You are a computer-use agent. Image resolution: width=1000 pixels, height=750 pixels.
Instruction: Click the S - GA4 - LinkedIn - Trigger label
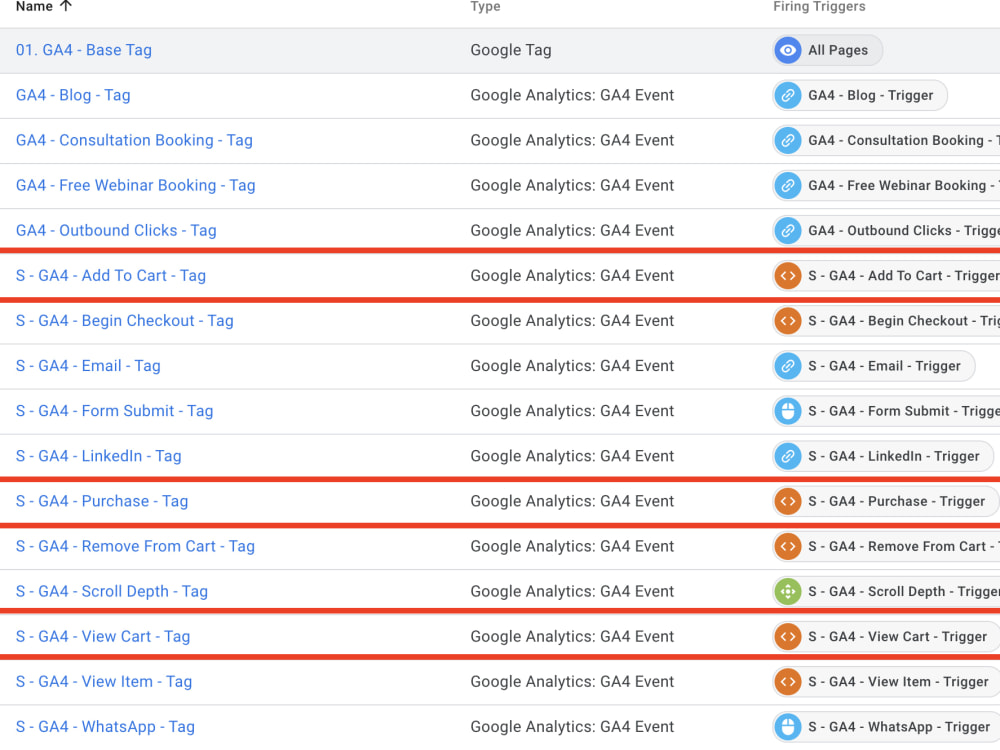point(893,457)
